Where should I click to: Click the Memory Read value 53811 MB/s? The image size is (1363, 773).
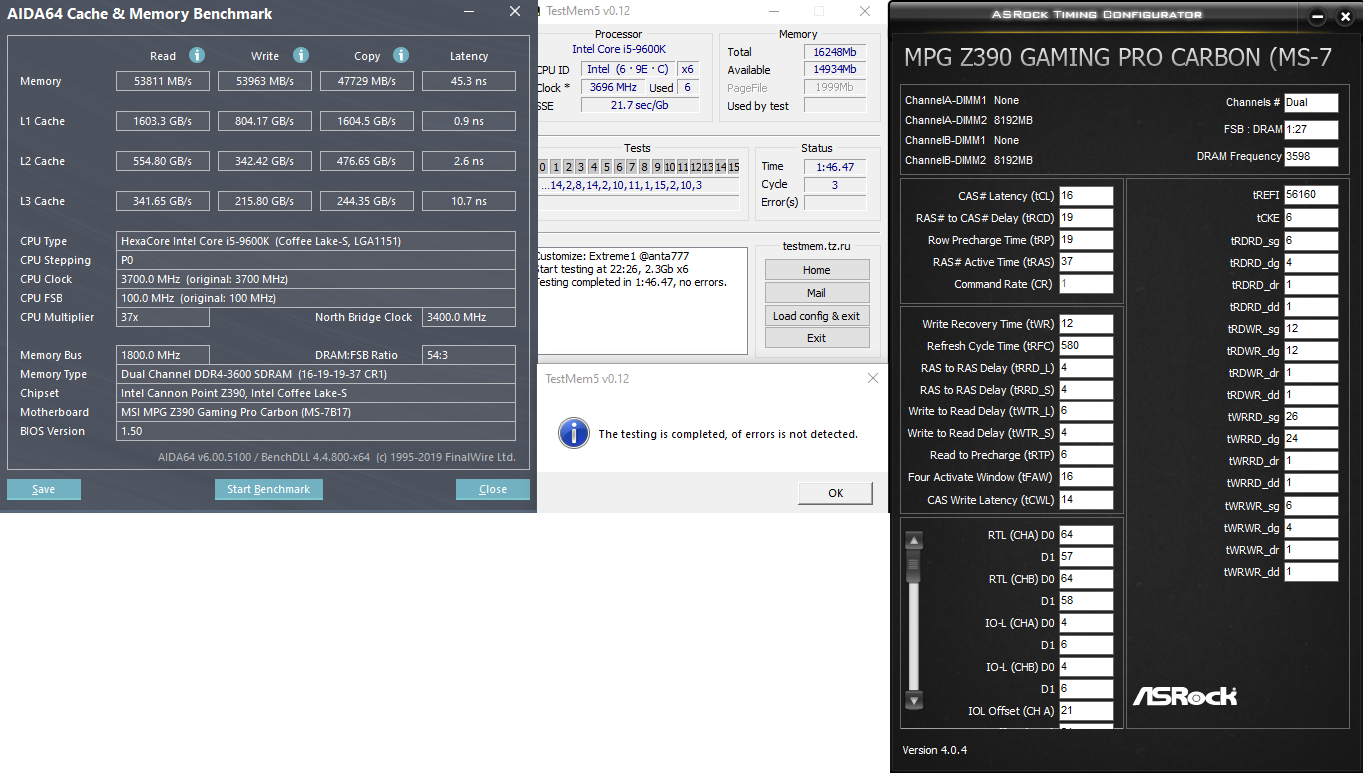click(x=163, y=81)
